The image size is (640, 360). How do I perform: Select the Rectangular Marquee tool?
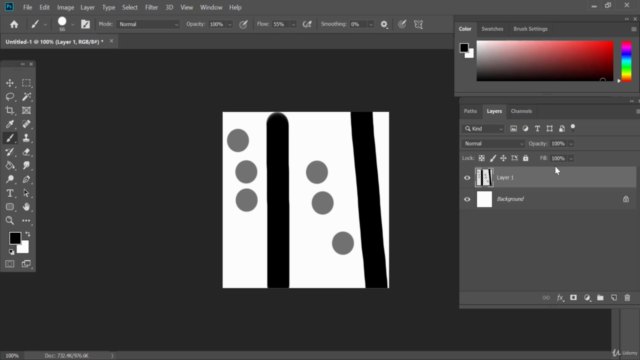pyautogui.click(x=26, y=83)
